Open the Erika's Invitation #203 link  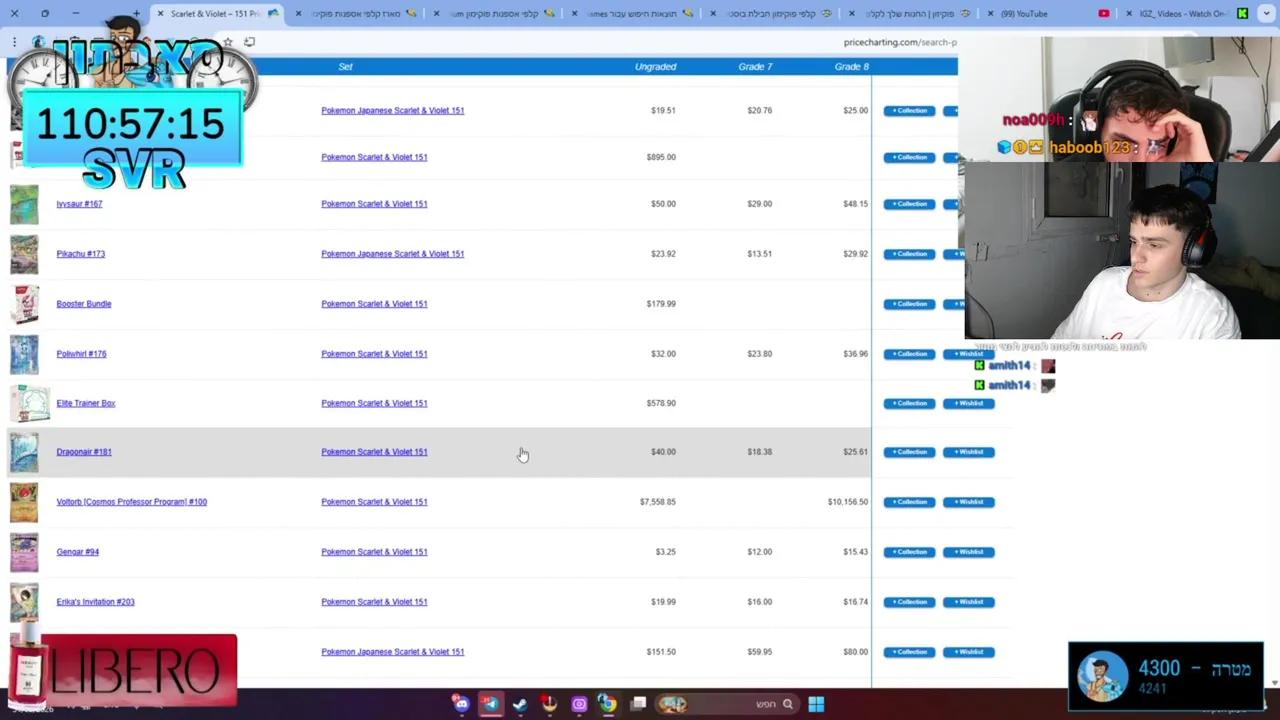tap(95, 602)
